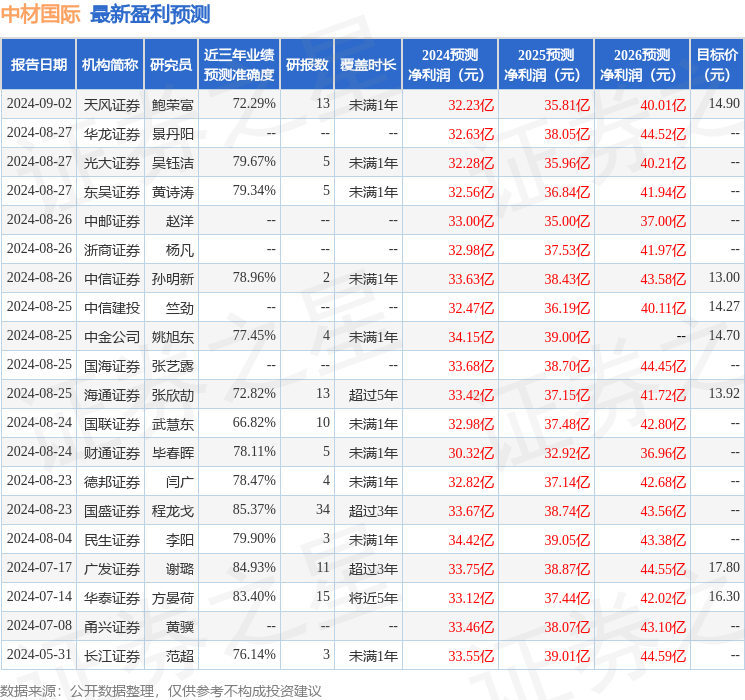The image size is (745, 700).
Task: Select the 国海证券 institution cell
Action: point(112,366)
